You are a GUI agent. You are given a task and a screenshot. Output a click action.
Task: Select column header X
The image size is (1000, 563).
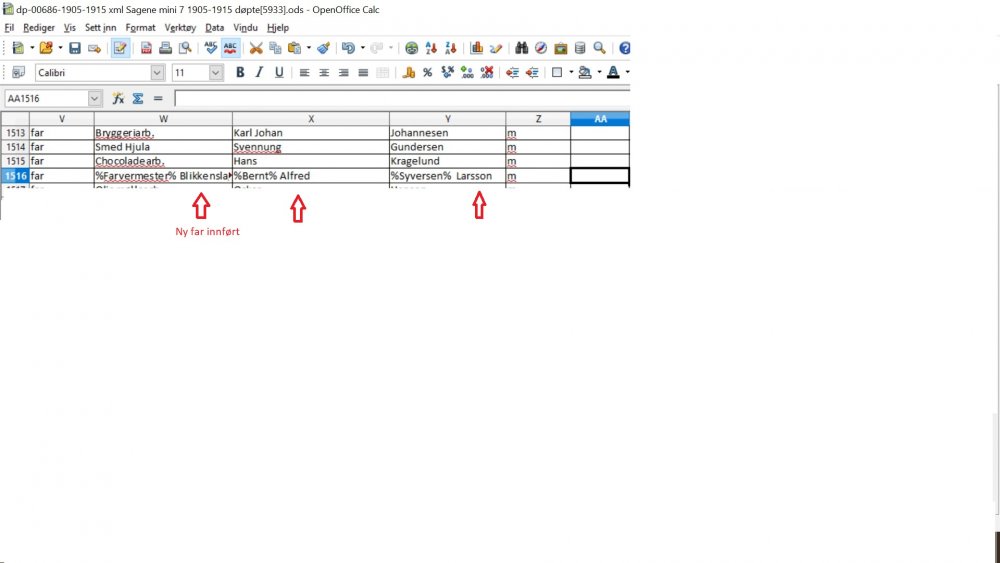tap(311, 119)
